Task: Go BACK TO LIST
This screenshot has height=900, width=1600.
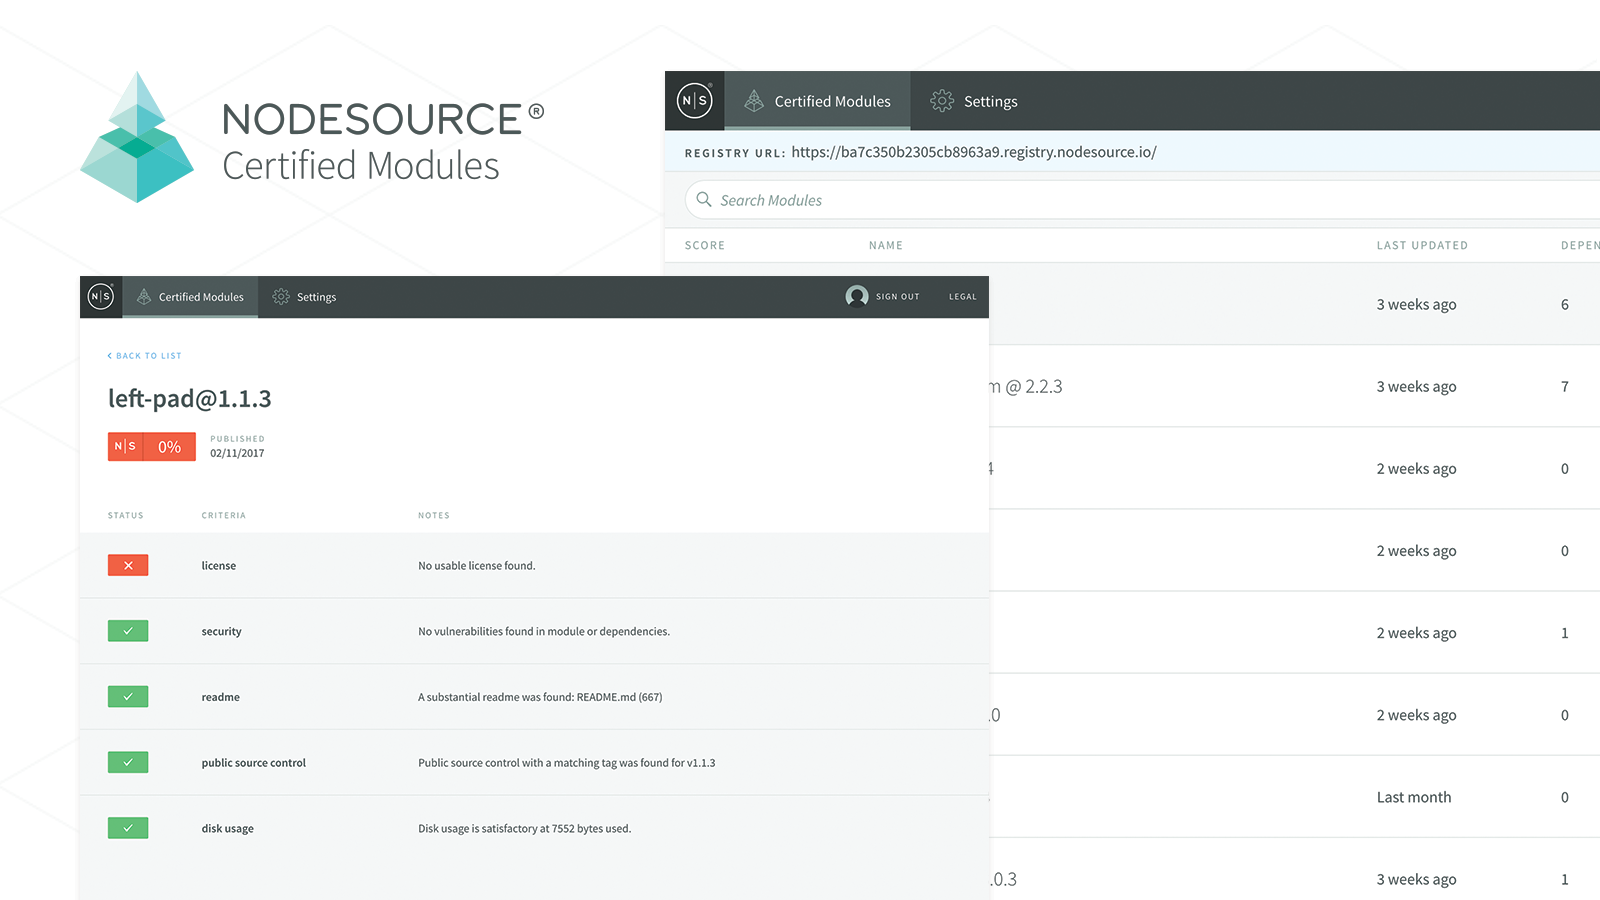Action: tap(145, 356)
